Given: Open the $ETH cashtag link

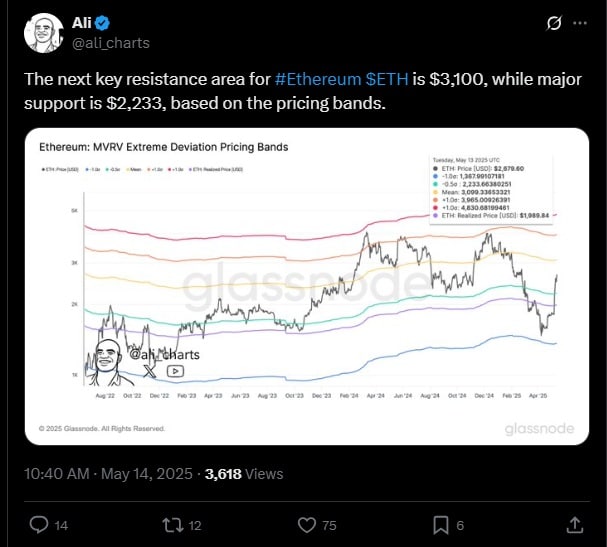Looking at the screenshot, I should (387, 79).
